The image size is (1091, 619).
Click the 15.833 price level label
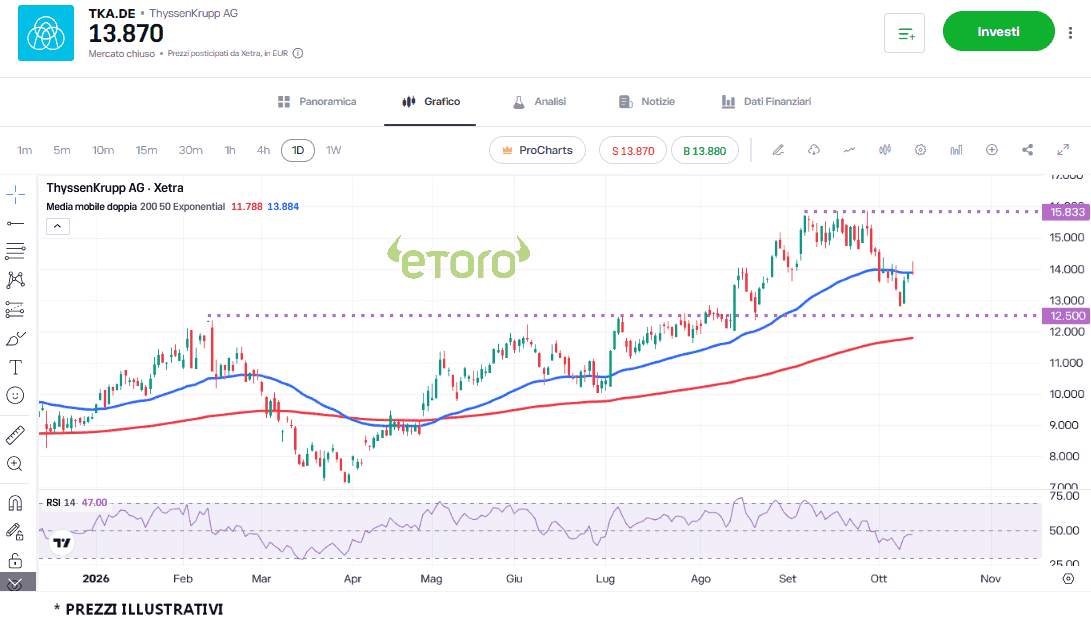[1066, 212]
